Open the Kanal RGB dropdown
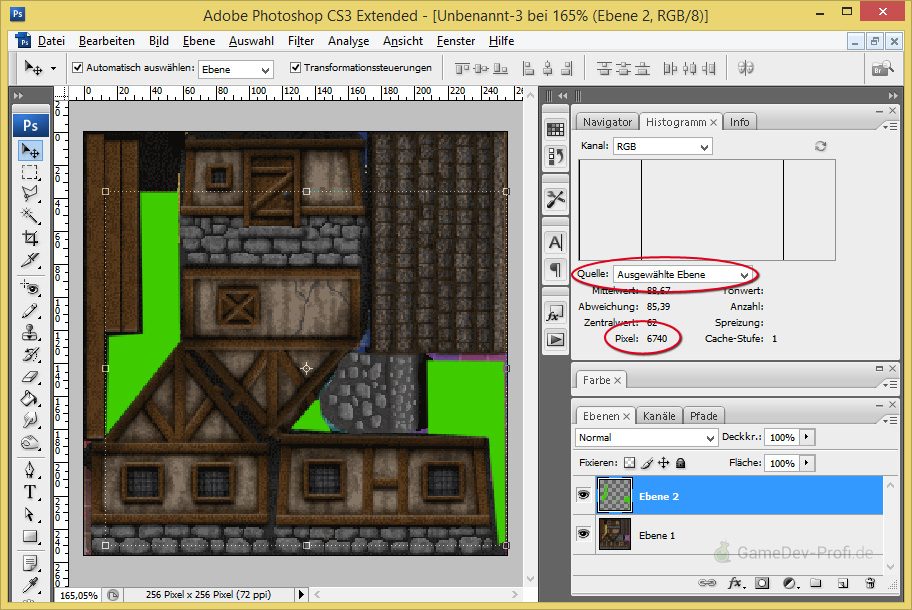Screen dimensions: 912x610 coord(662,147)
